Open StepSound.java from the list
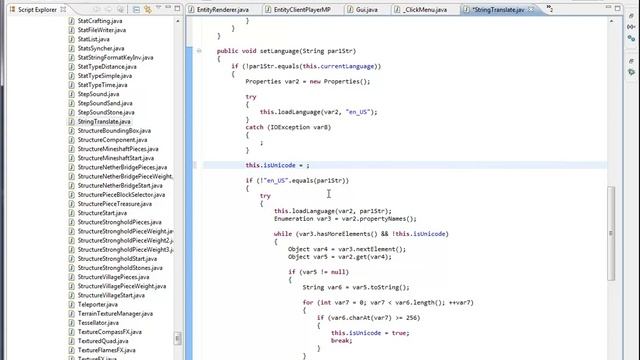Viewport: 640px width, 360px height. coord(98,94)
